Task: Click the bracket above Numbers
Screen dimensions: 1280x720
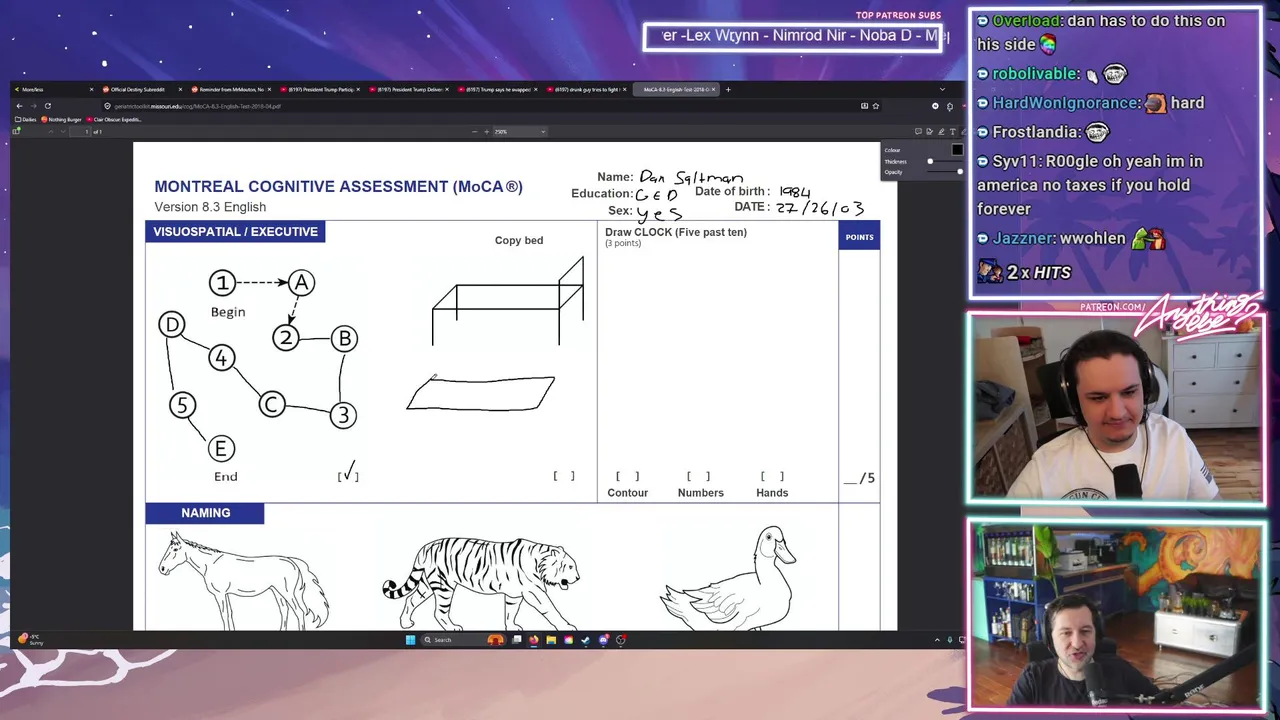Action: 698,476
